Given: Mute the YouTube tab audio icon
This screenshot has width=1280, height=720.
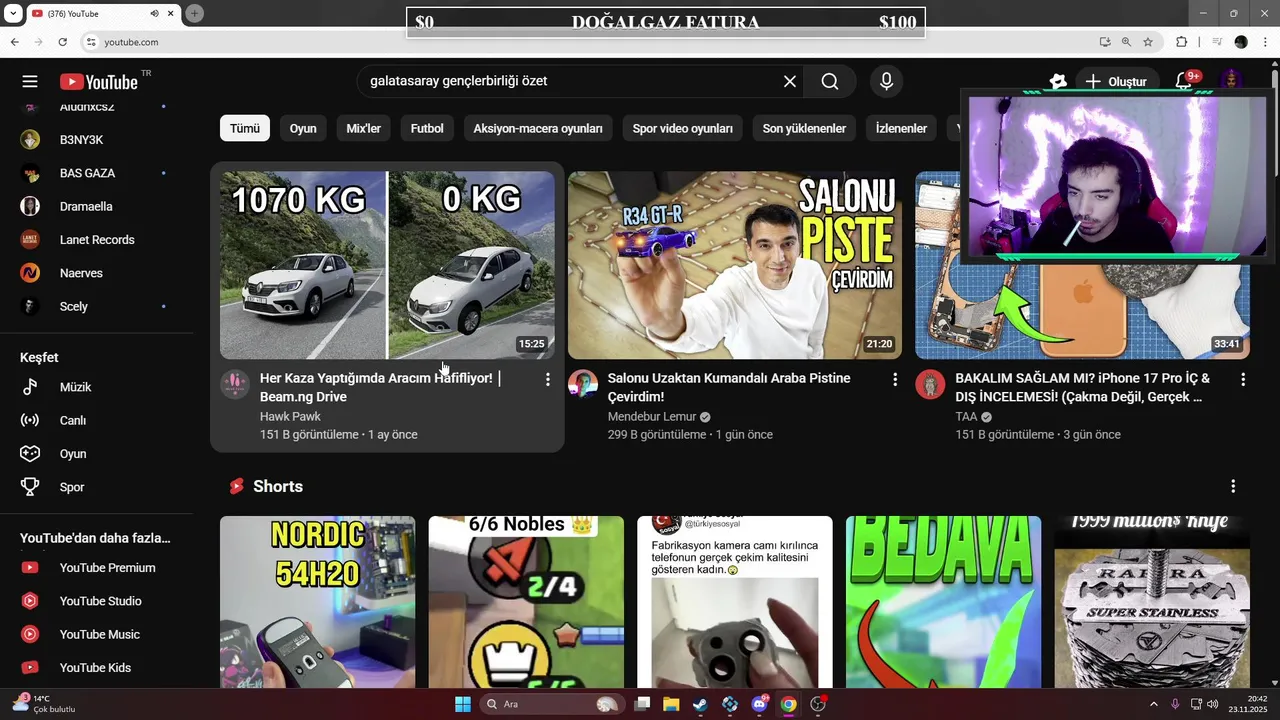Looking at the screenshot, I should pos(155,13).
